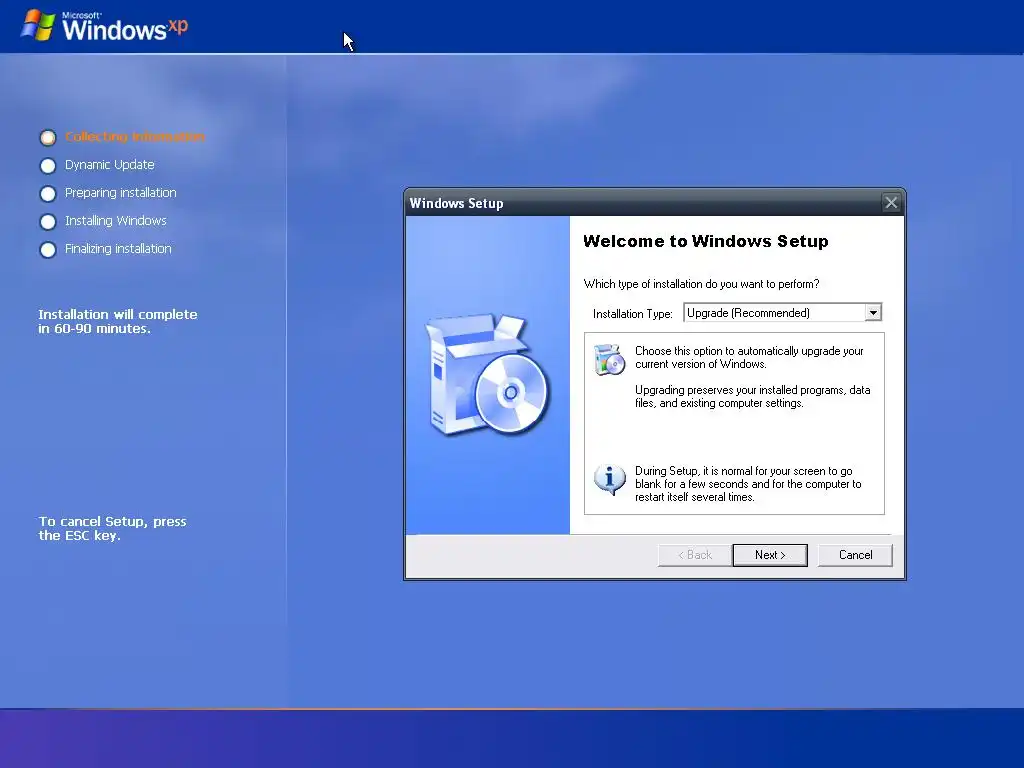Viewport: 1024px width, 768px height.
Task: Click the Next button
Action: [770, 555]
